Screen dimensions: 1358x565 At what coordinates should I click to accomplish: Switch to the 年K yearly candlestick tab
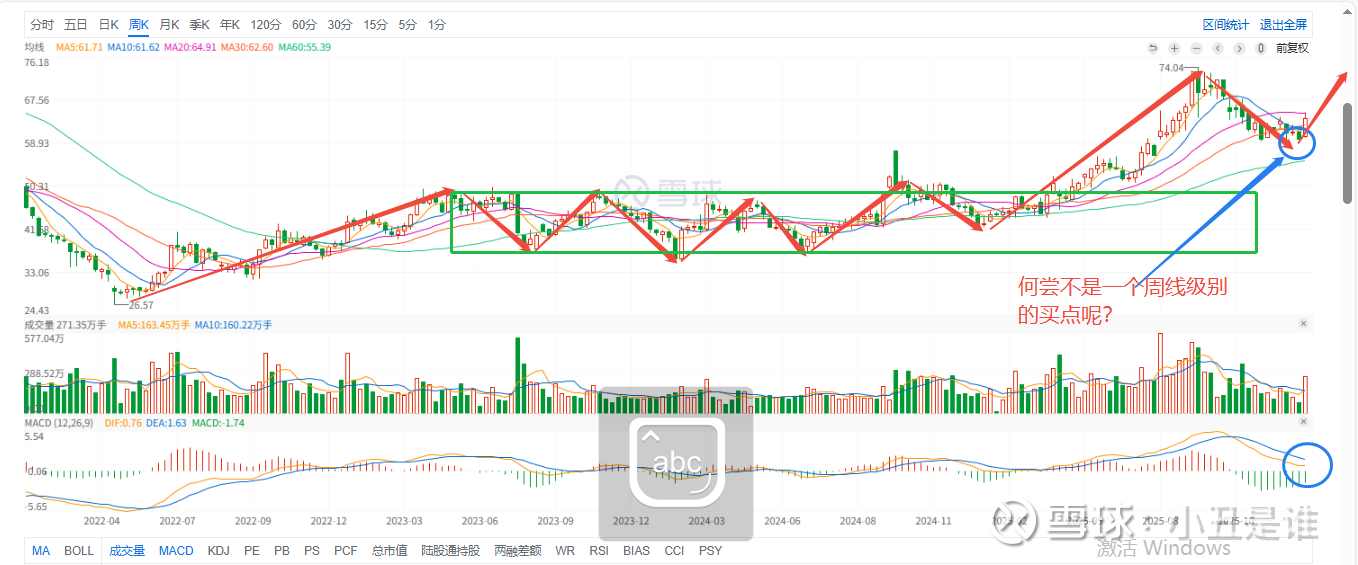pos(230,24)
